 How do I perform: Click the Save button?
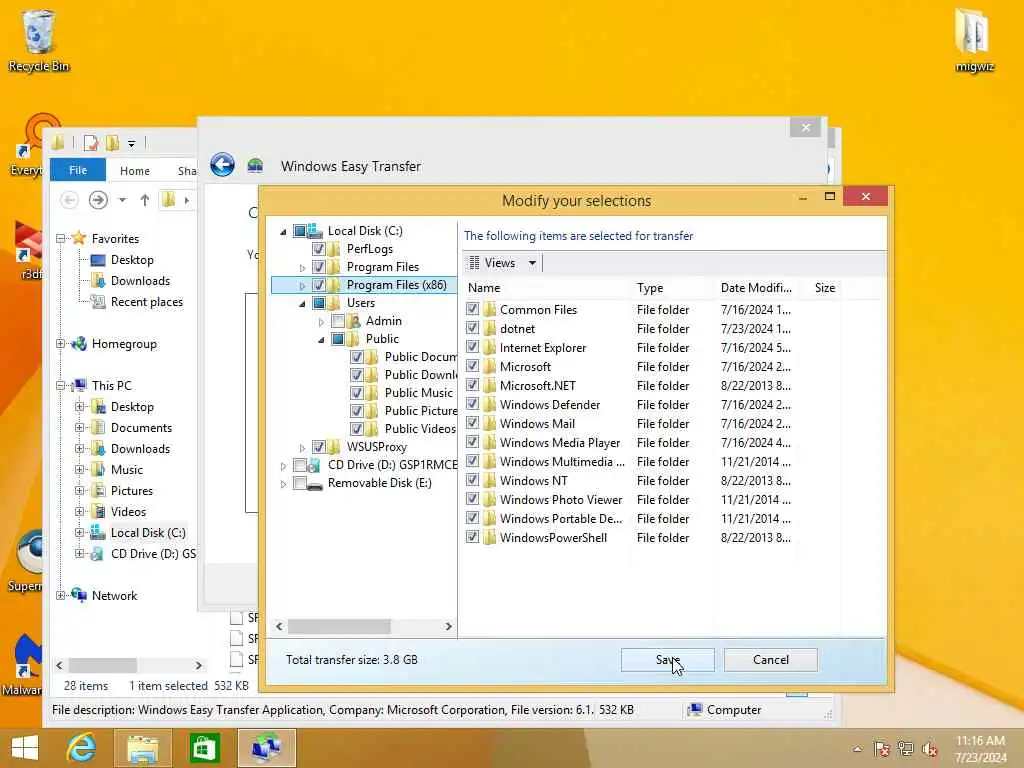coord(667,660)
